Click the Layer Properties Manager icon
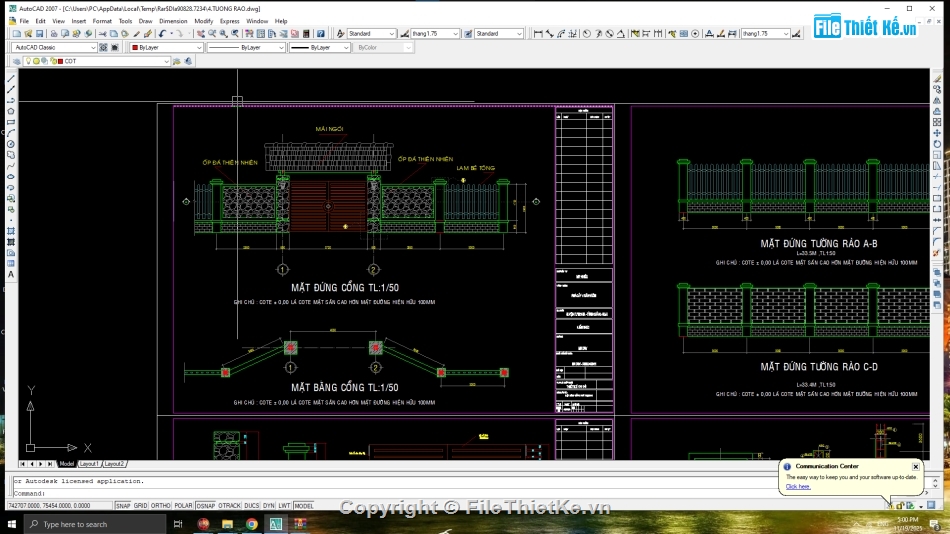The image size is (950, 534). (16, 61)
